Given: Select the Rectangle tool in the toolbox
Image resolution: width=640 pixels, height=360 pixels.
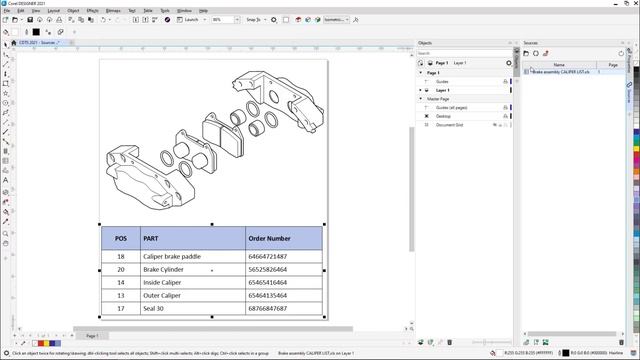Looking at the screenshot, I should pos(5,83).
